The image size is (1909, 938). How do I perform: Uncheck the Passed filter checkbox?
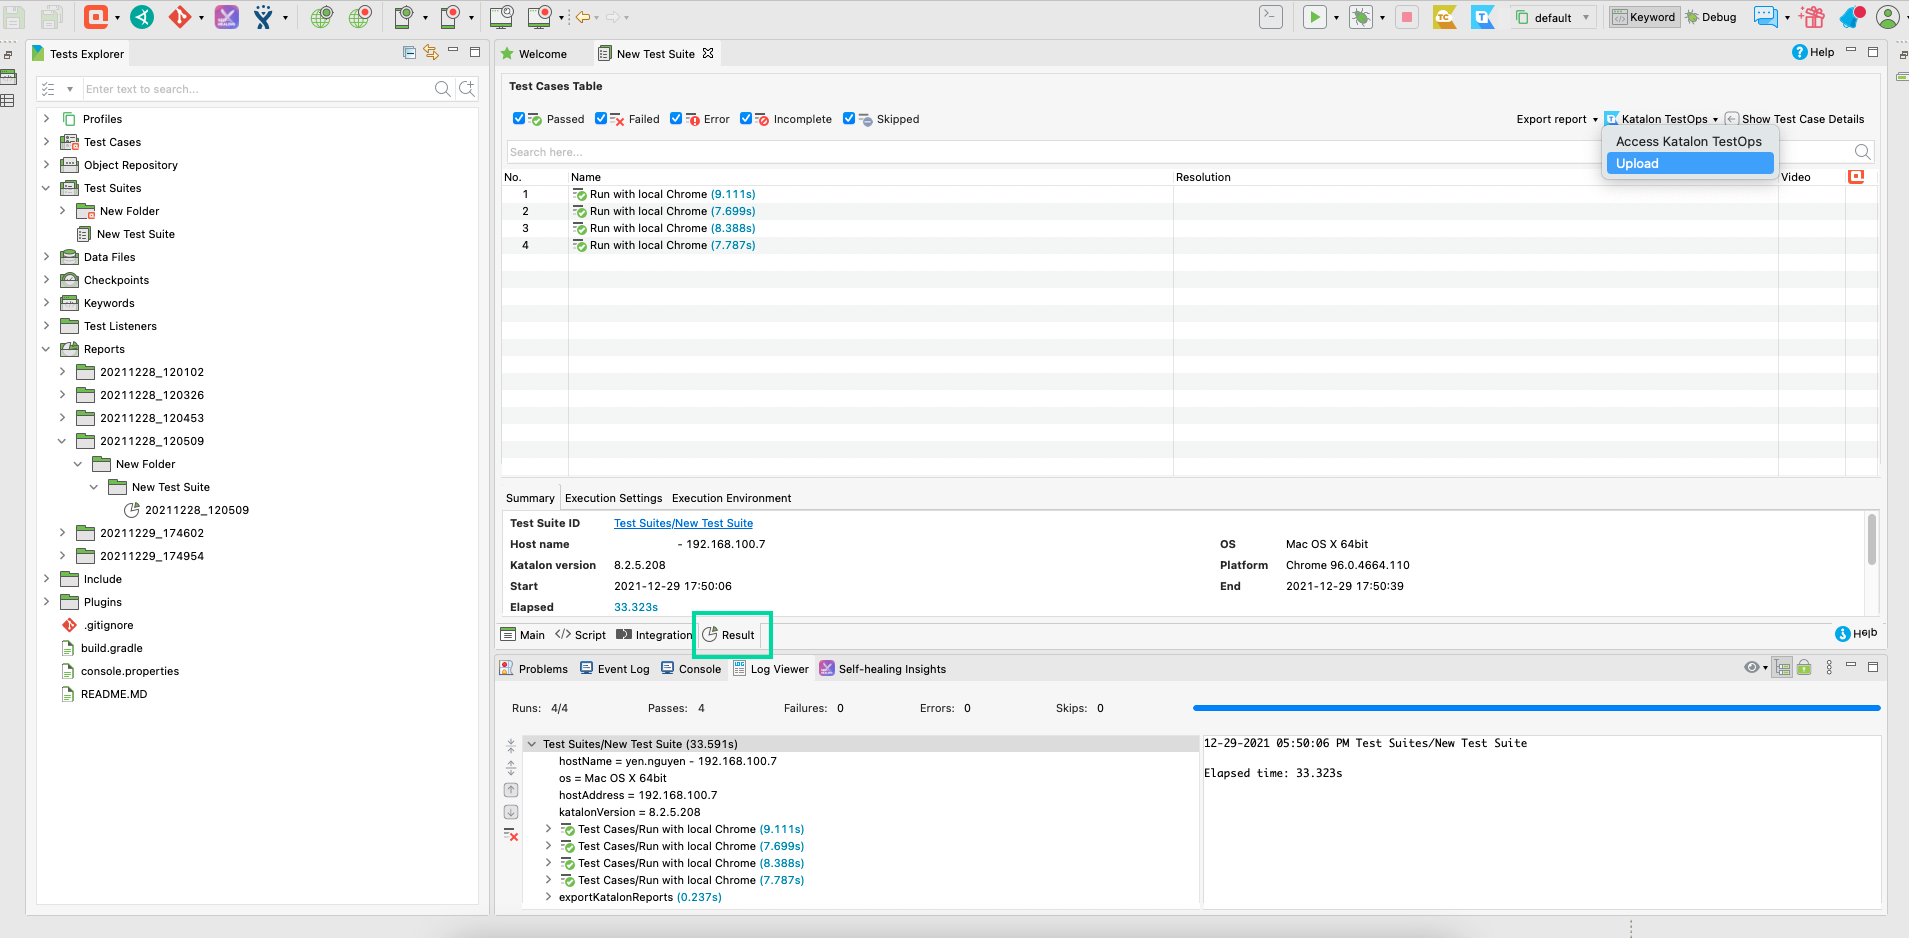point(519,119)
